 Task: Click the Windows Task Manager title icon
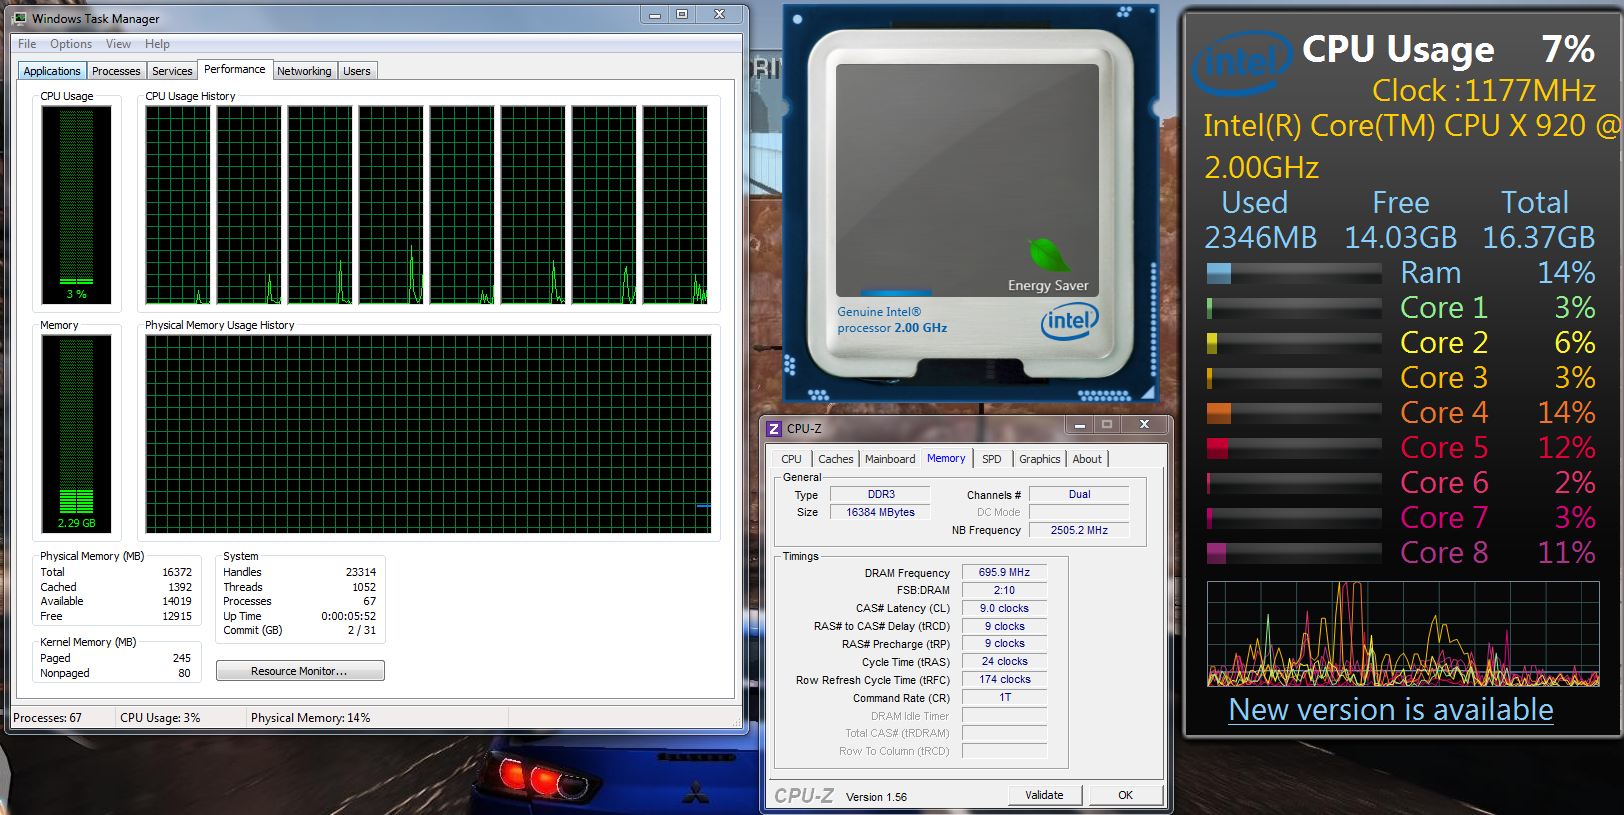point(20,18)
